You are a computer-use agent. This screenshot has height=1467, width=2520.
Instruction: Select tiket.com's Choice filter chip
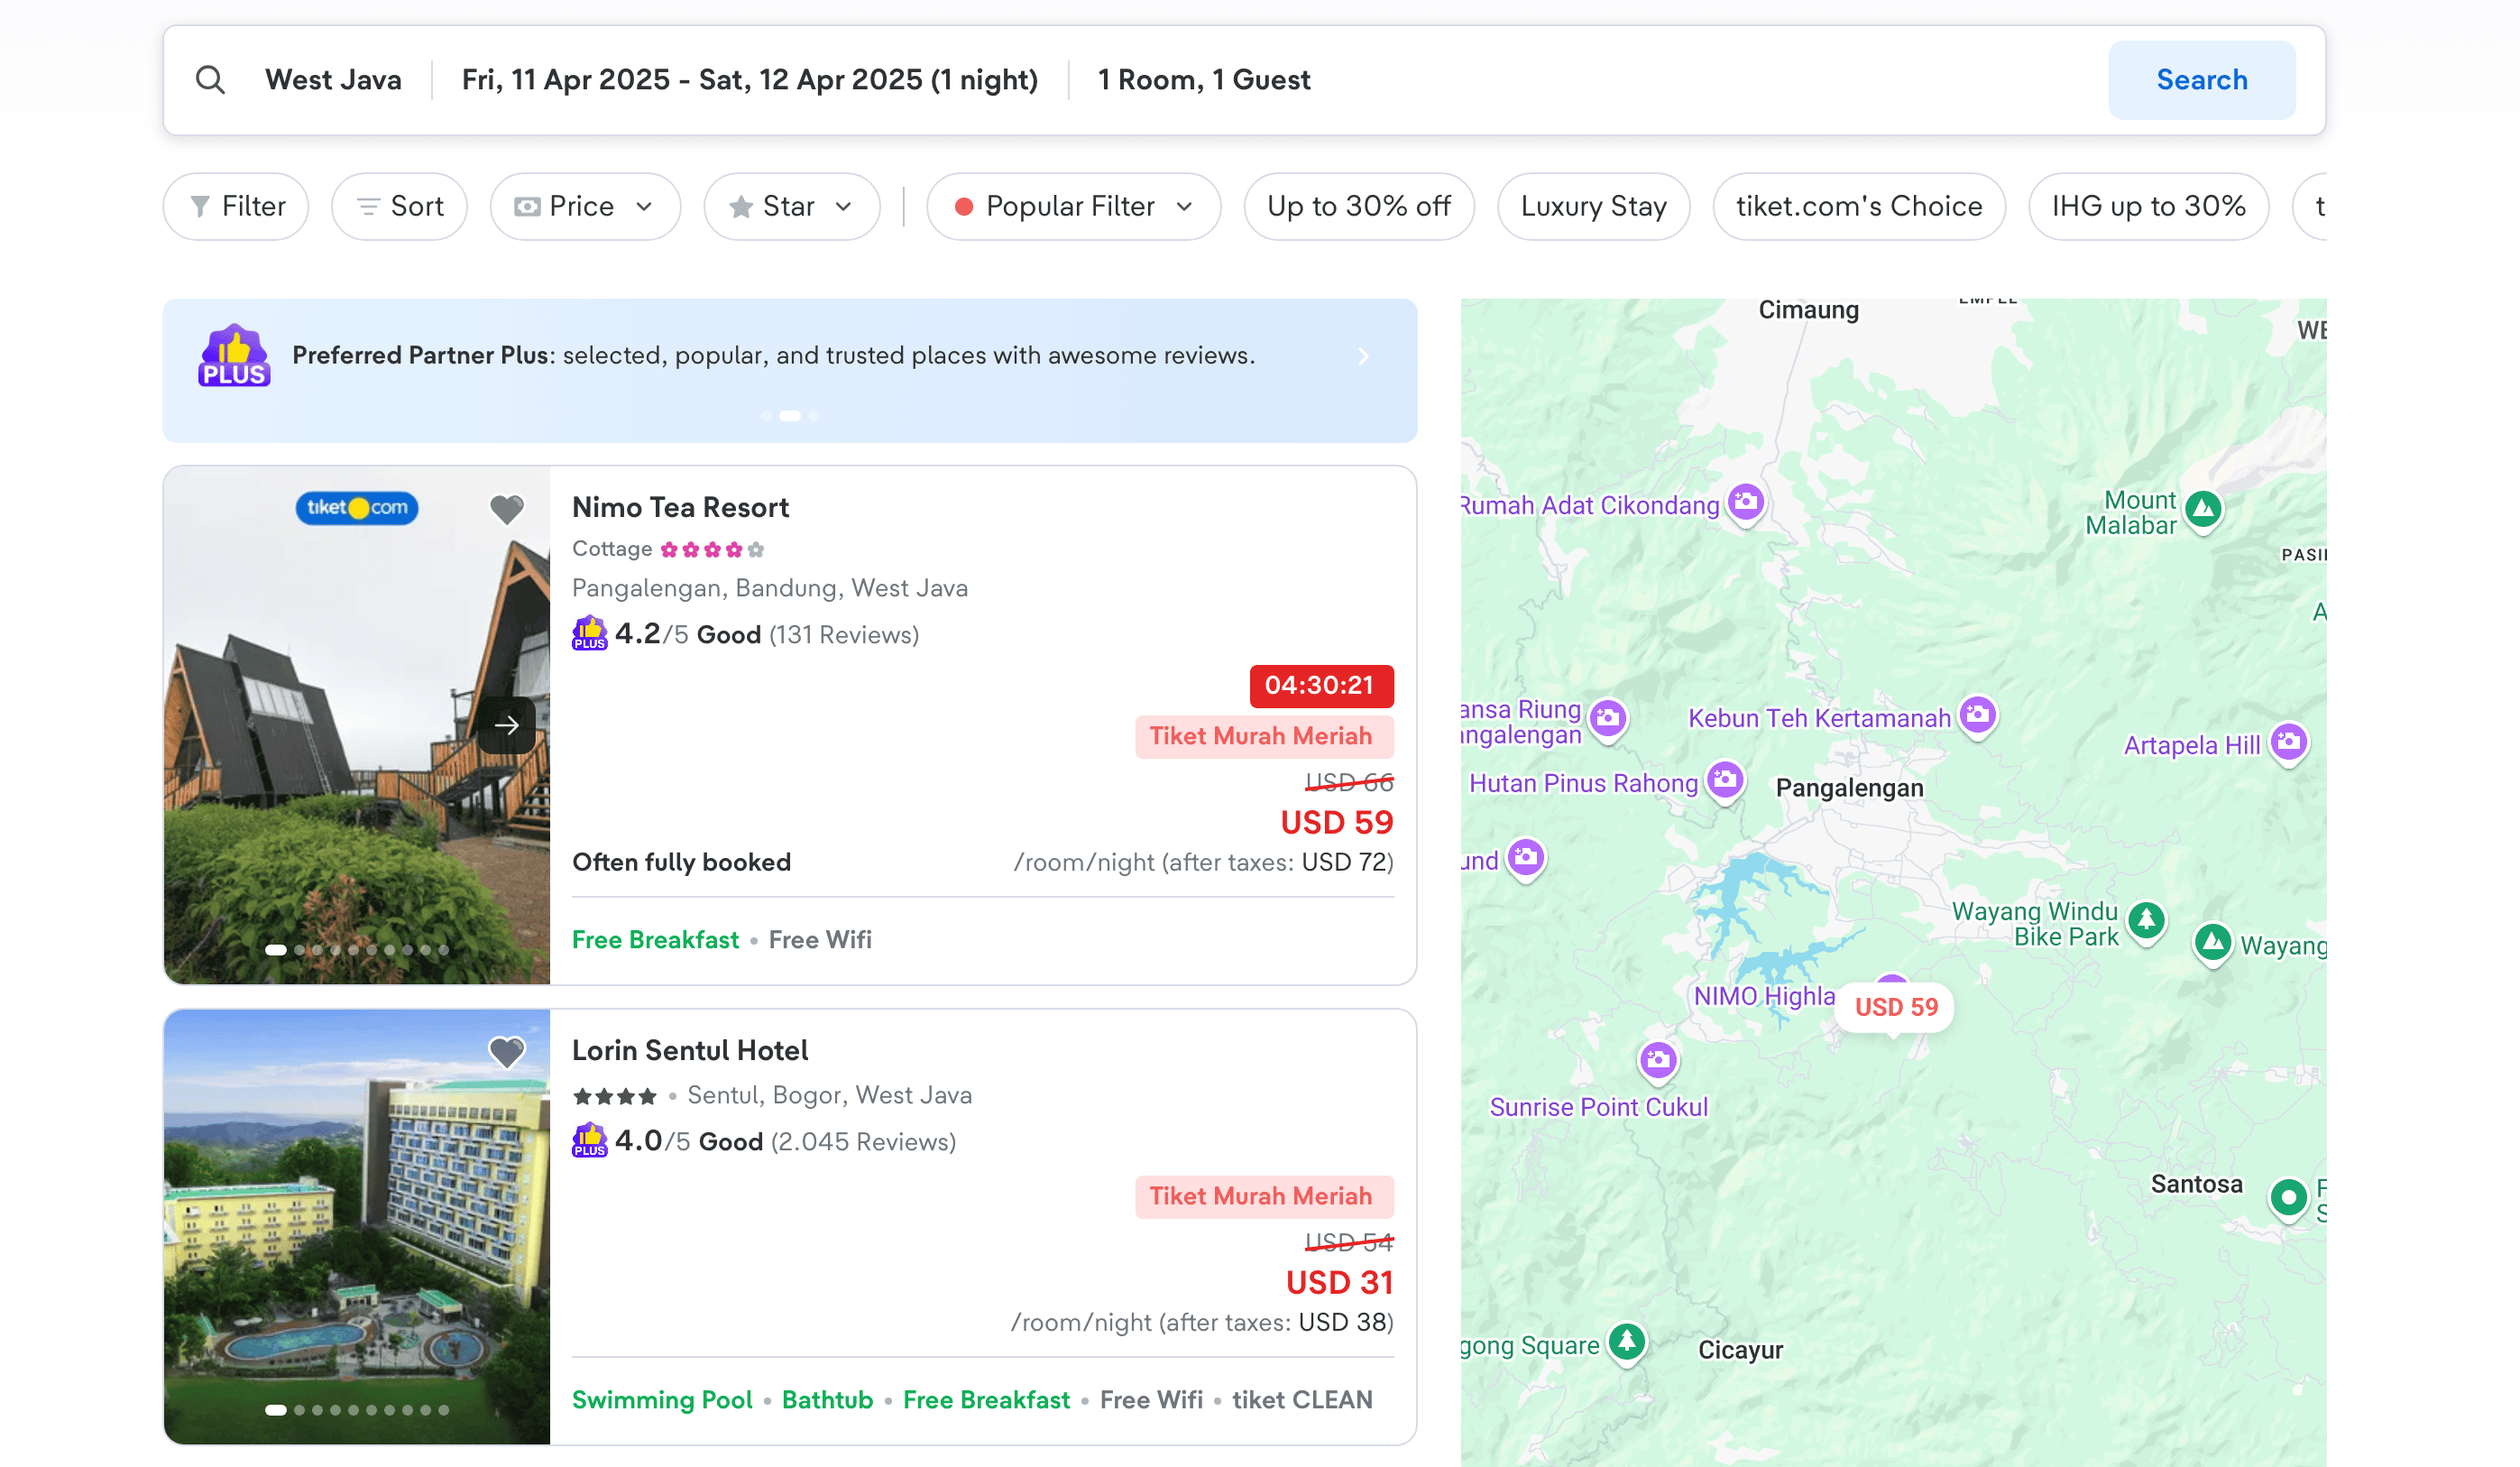pos(1858,207)
